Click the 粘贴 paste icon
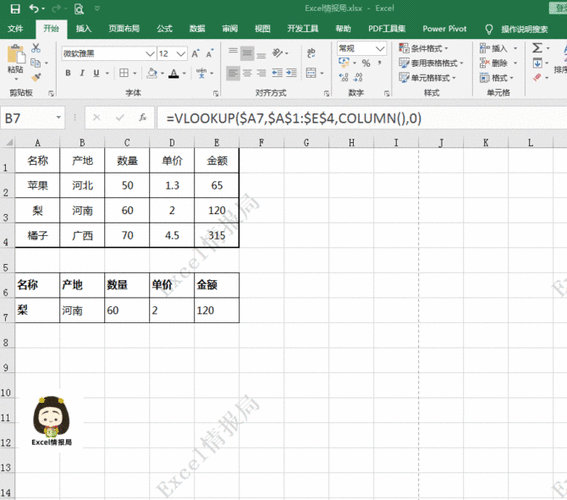The width and height of the screenshot is (567, 500). tap(16, 55)
